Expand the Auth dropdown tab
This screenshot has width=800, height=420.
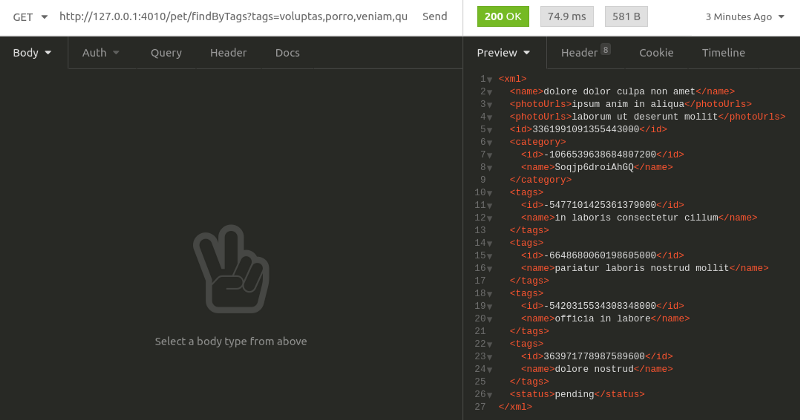(x=100, y=53)
